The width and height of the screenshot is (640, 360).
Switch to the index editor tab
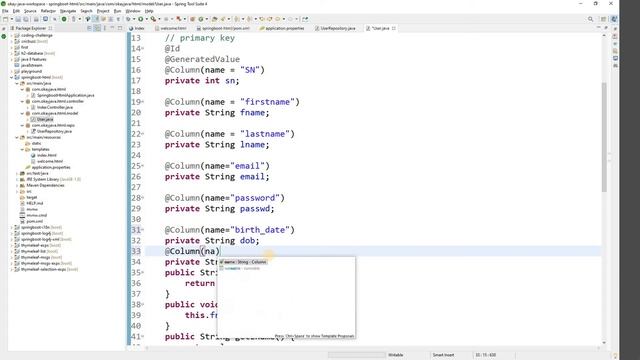pos(137,28)
